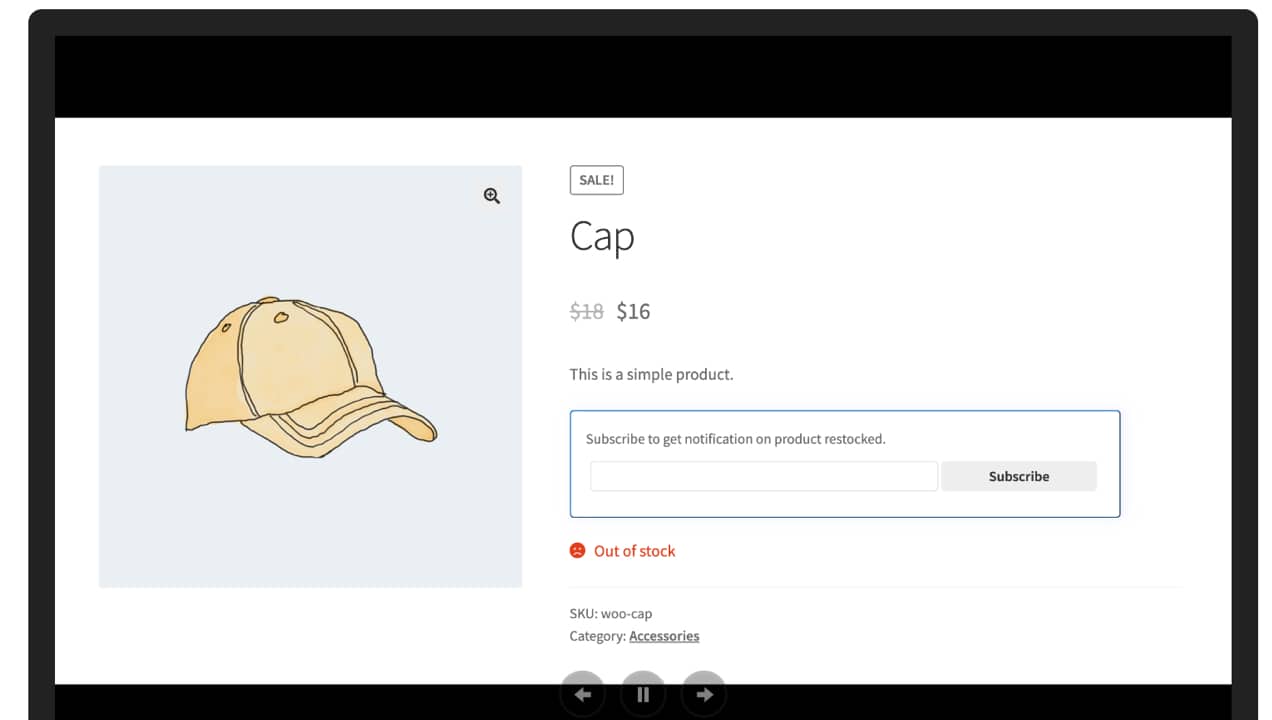This screenshot has width=1272, height=720.
Task: Pause the slideshow
Action: [643, 694]
